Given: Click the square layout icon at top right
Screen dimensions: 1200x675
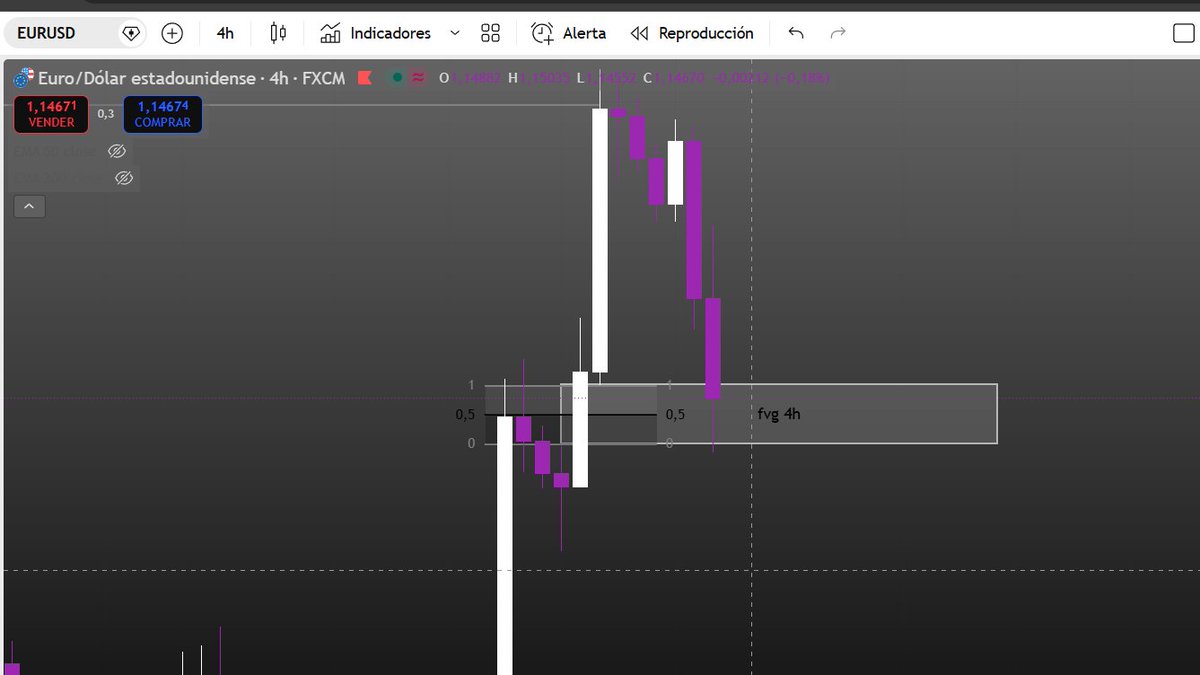Looking at the screenshot, I should 1183,33.
